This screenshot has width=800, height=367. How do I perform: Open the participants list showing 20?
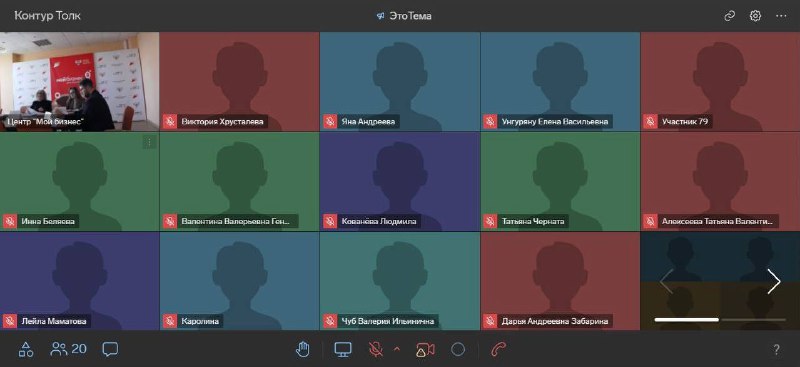tap(68, 349)
